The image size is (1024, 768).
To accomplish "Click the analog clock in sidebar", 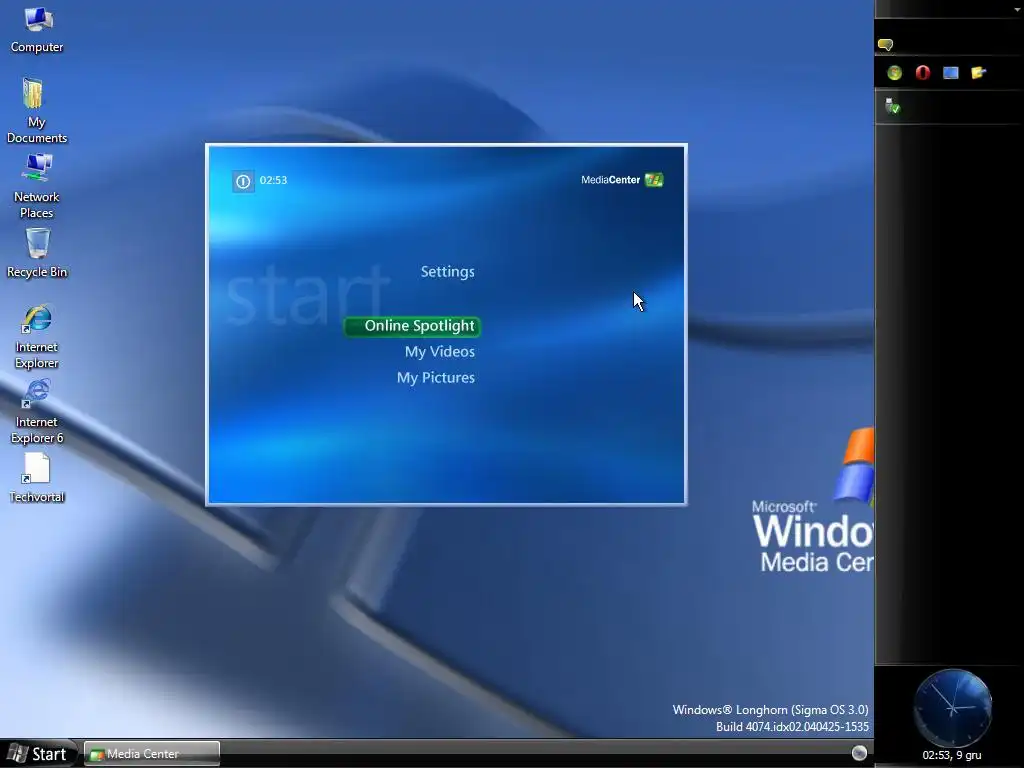I will point(952,708).
